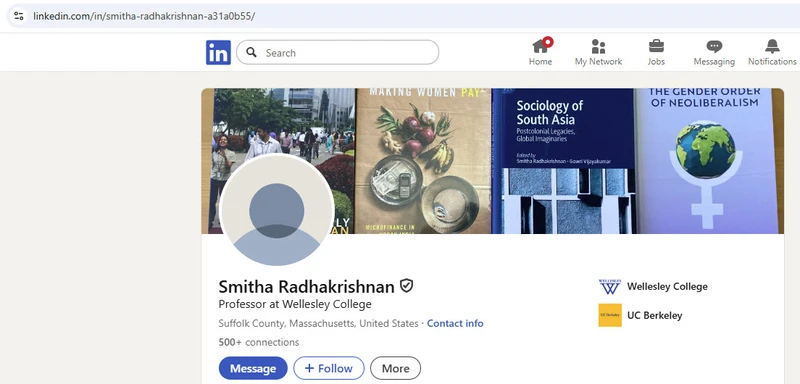Open the Contact info link
This screenshot has width=800, height=384.
(455, 323)
